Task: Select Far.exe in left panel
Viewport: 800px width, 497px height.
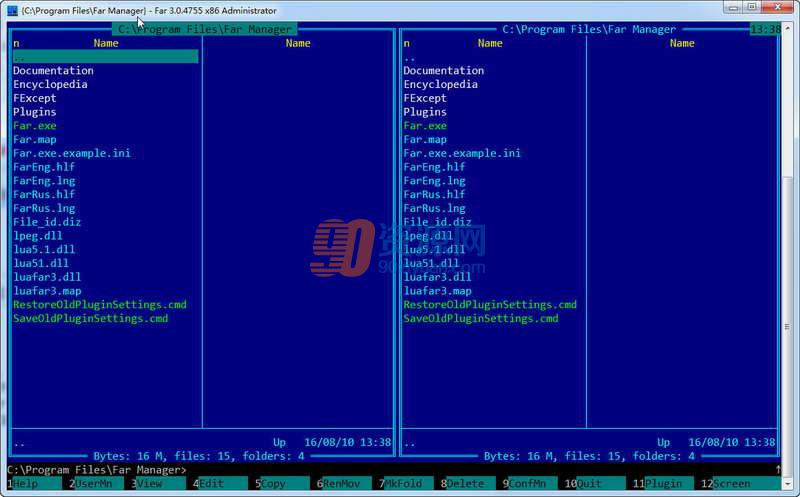Action: coord(35,126)
